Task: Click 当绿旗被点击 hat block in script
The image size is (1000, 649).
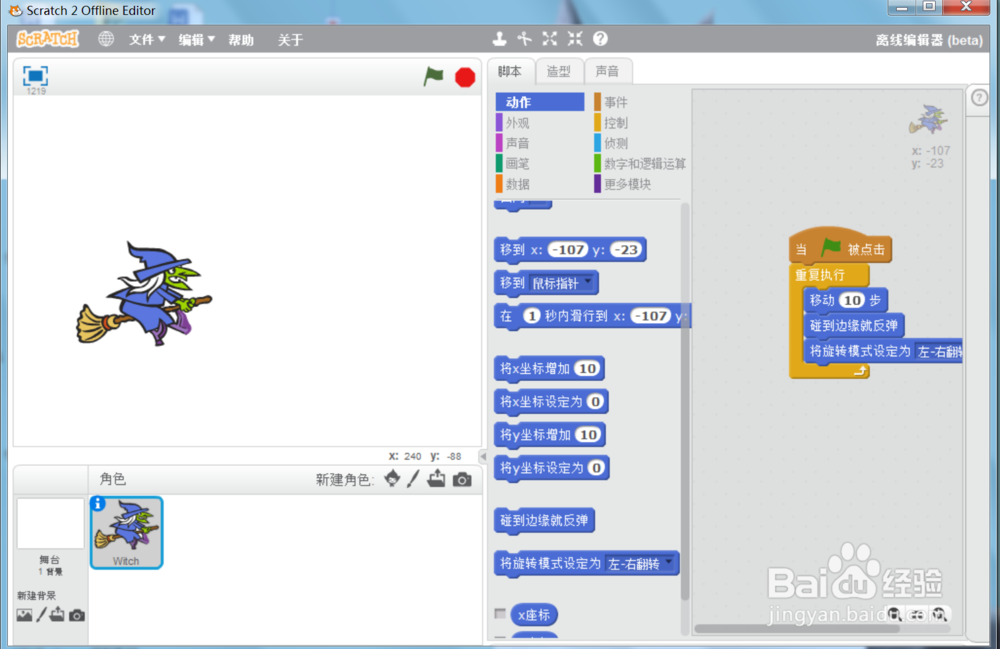Action: 840,245
